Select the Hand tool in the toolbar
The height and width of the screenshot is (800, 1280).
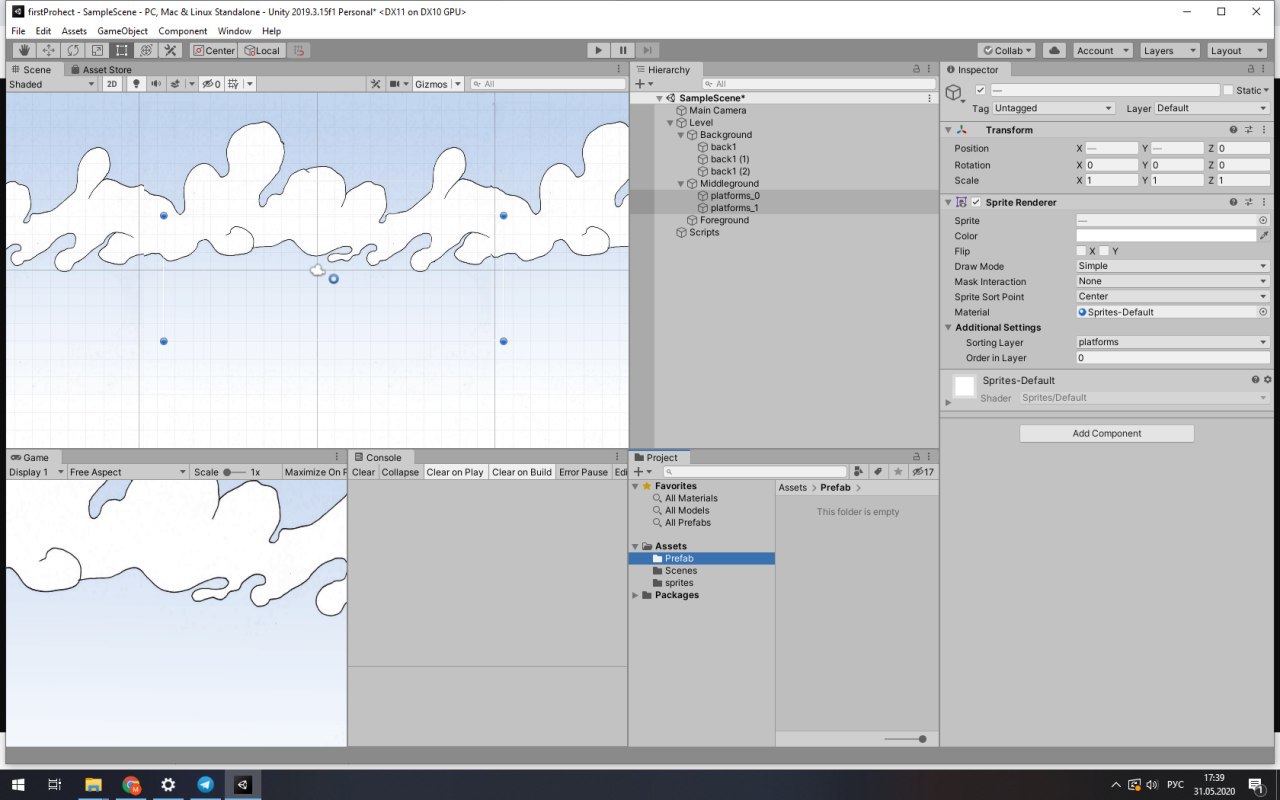point(23,50)
